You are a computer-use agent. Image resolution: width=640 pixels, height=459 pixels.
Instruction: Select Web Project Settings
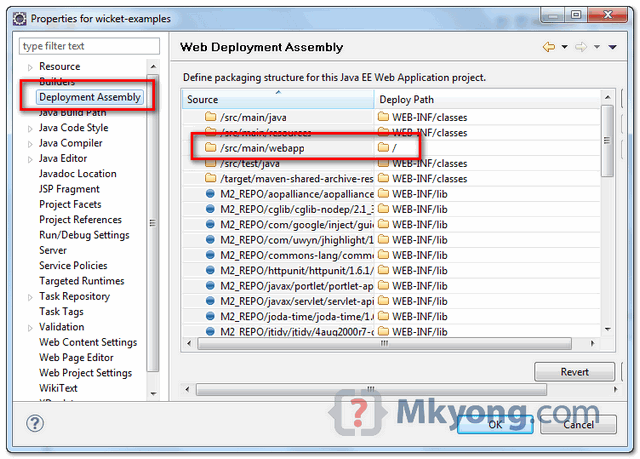tap(85, 373)
